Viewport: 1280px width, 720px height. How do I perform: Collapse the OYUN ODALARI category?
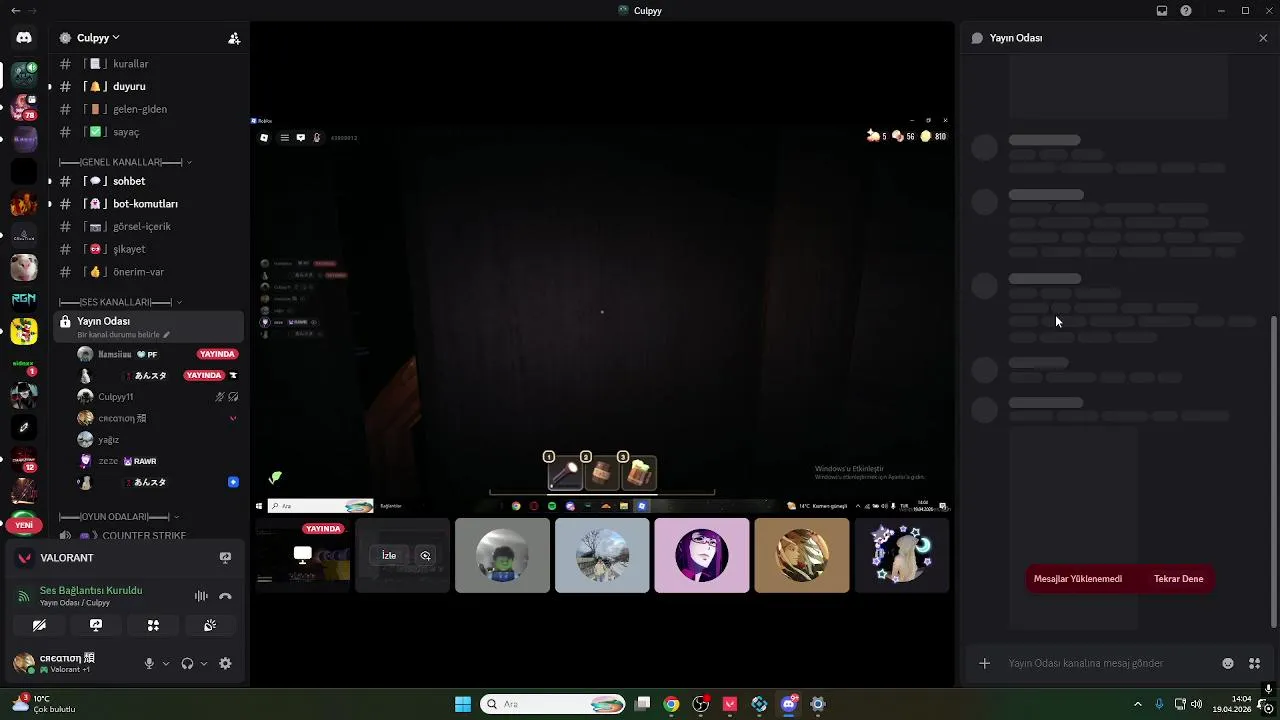(x=119, y=517)
